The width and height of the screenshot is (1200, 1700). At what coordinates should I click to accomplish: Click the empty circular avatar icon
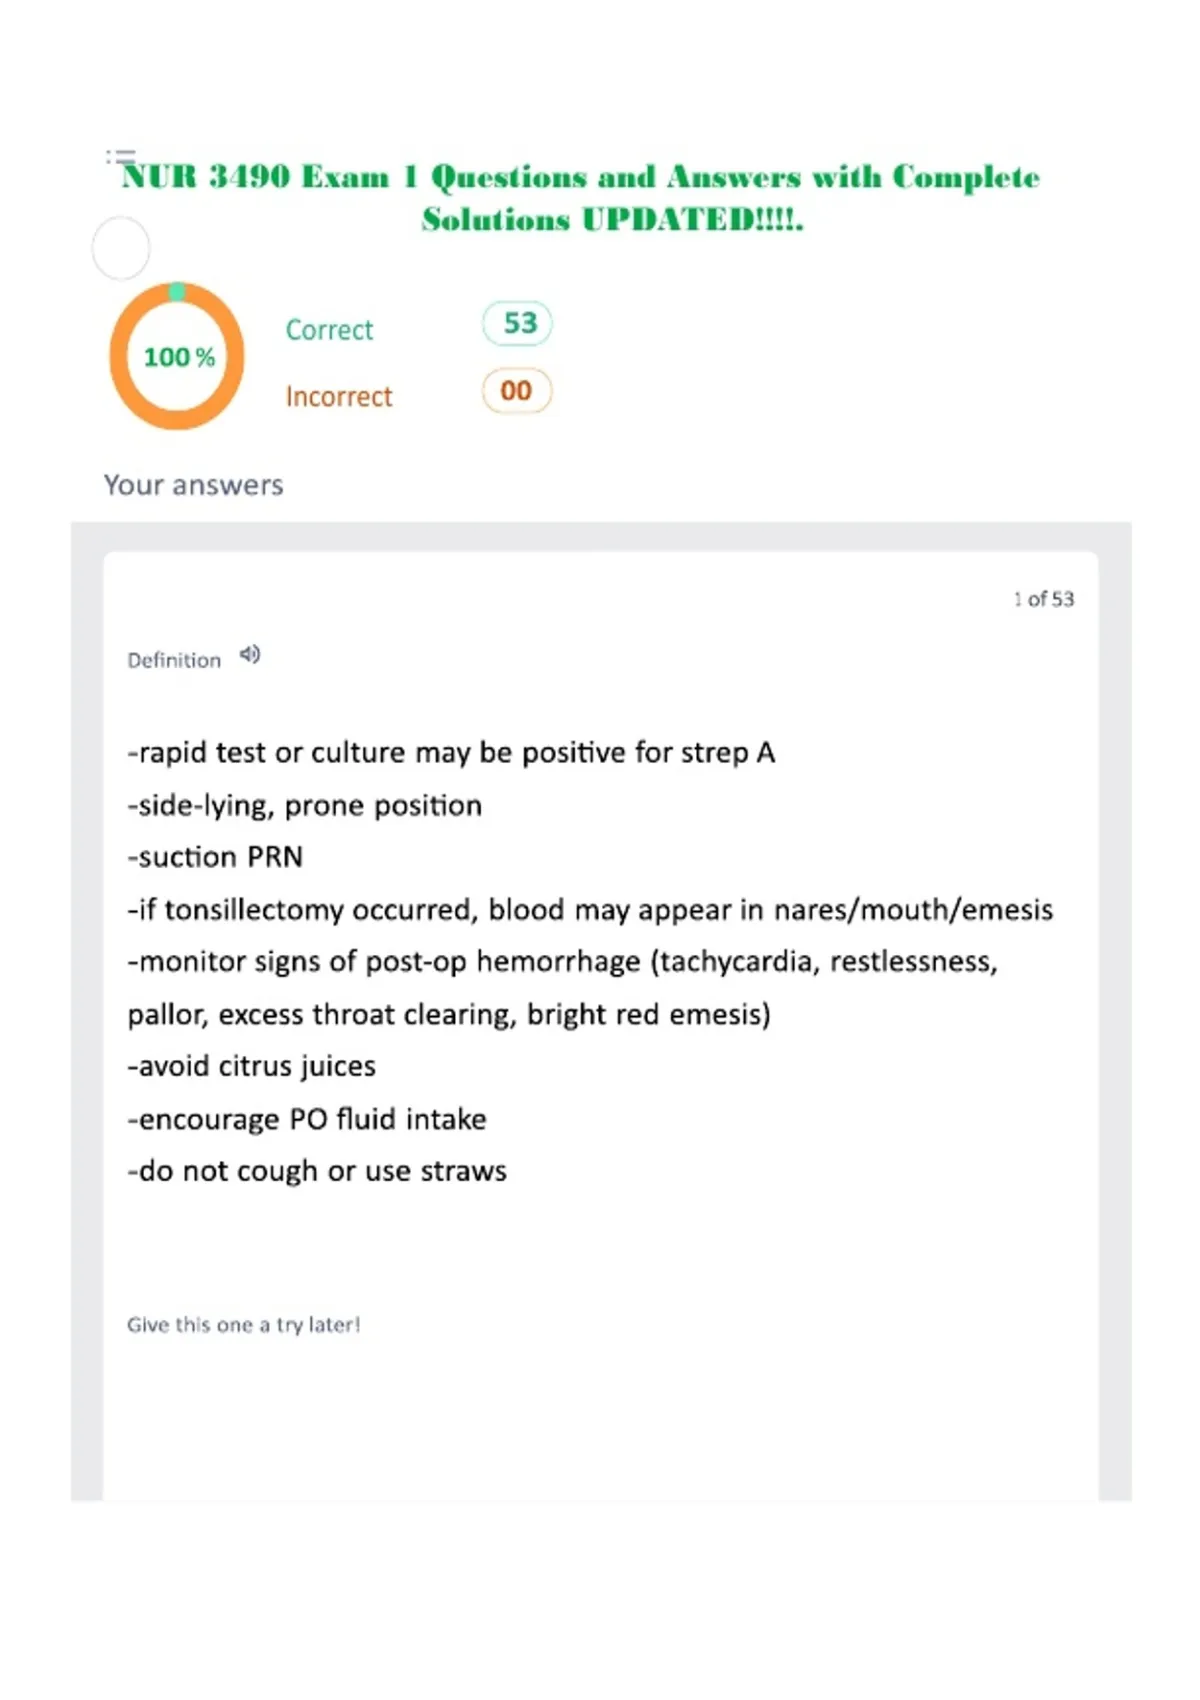click(121, 248)
